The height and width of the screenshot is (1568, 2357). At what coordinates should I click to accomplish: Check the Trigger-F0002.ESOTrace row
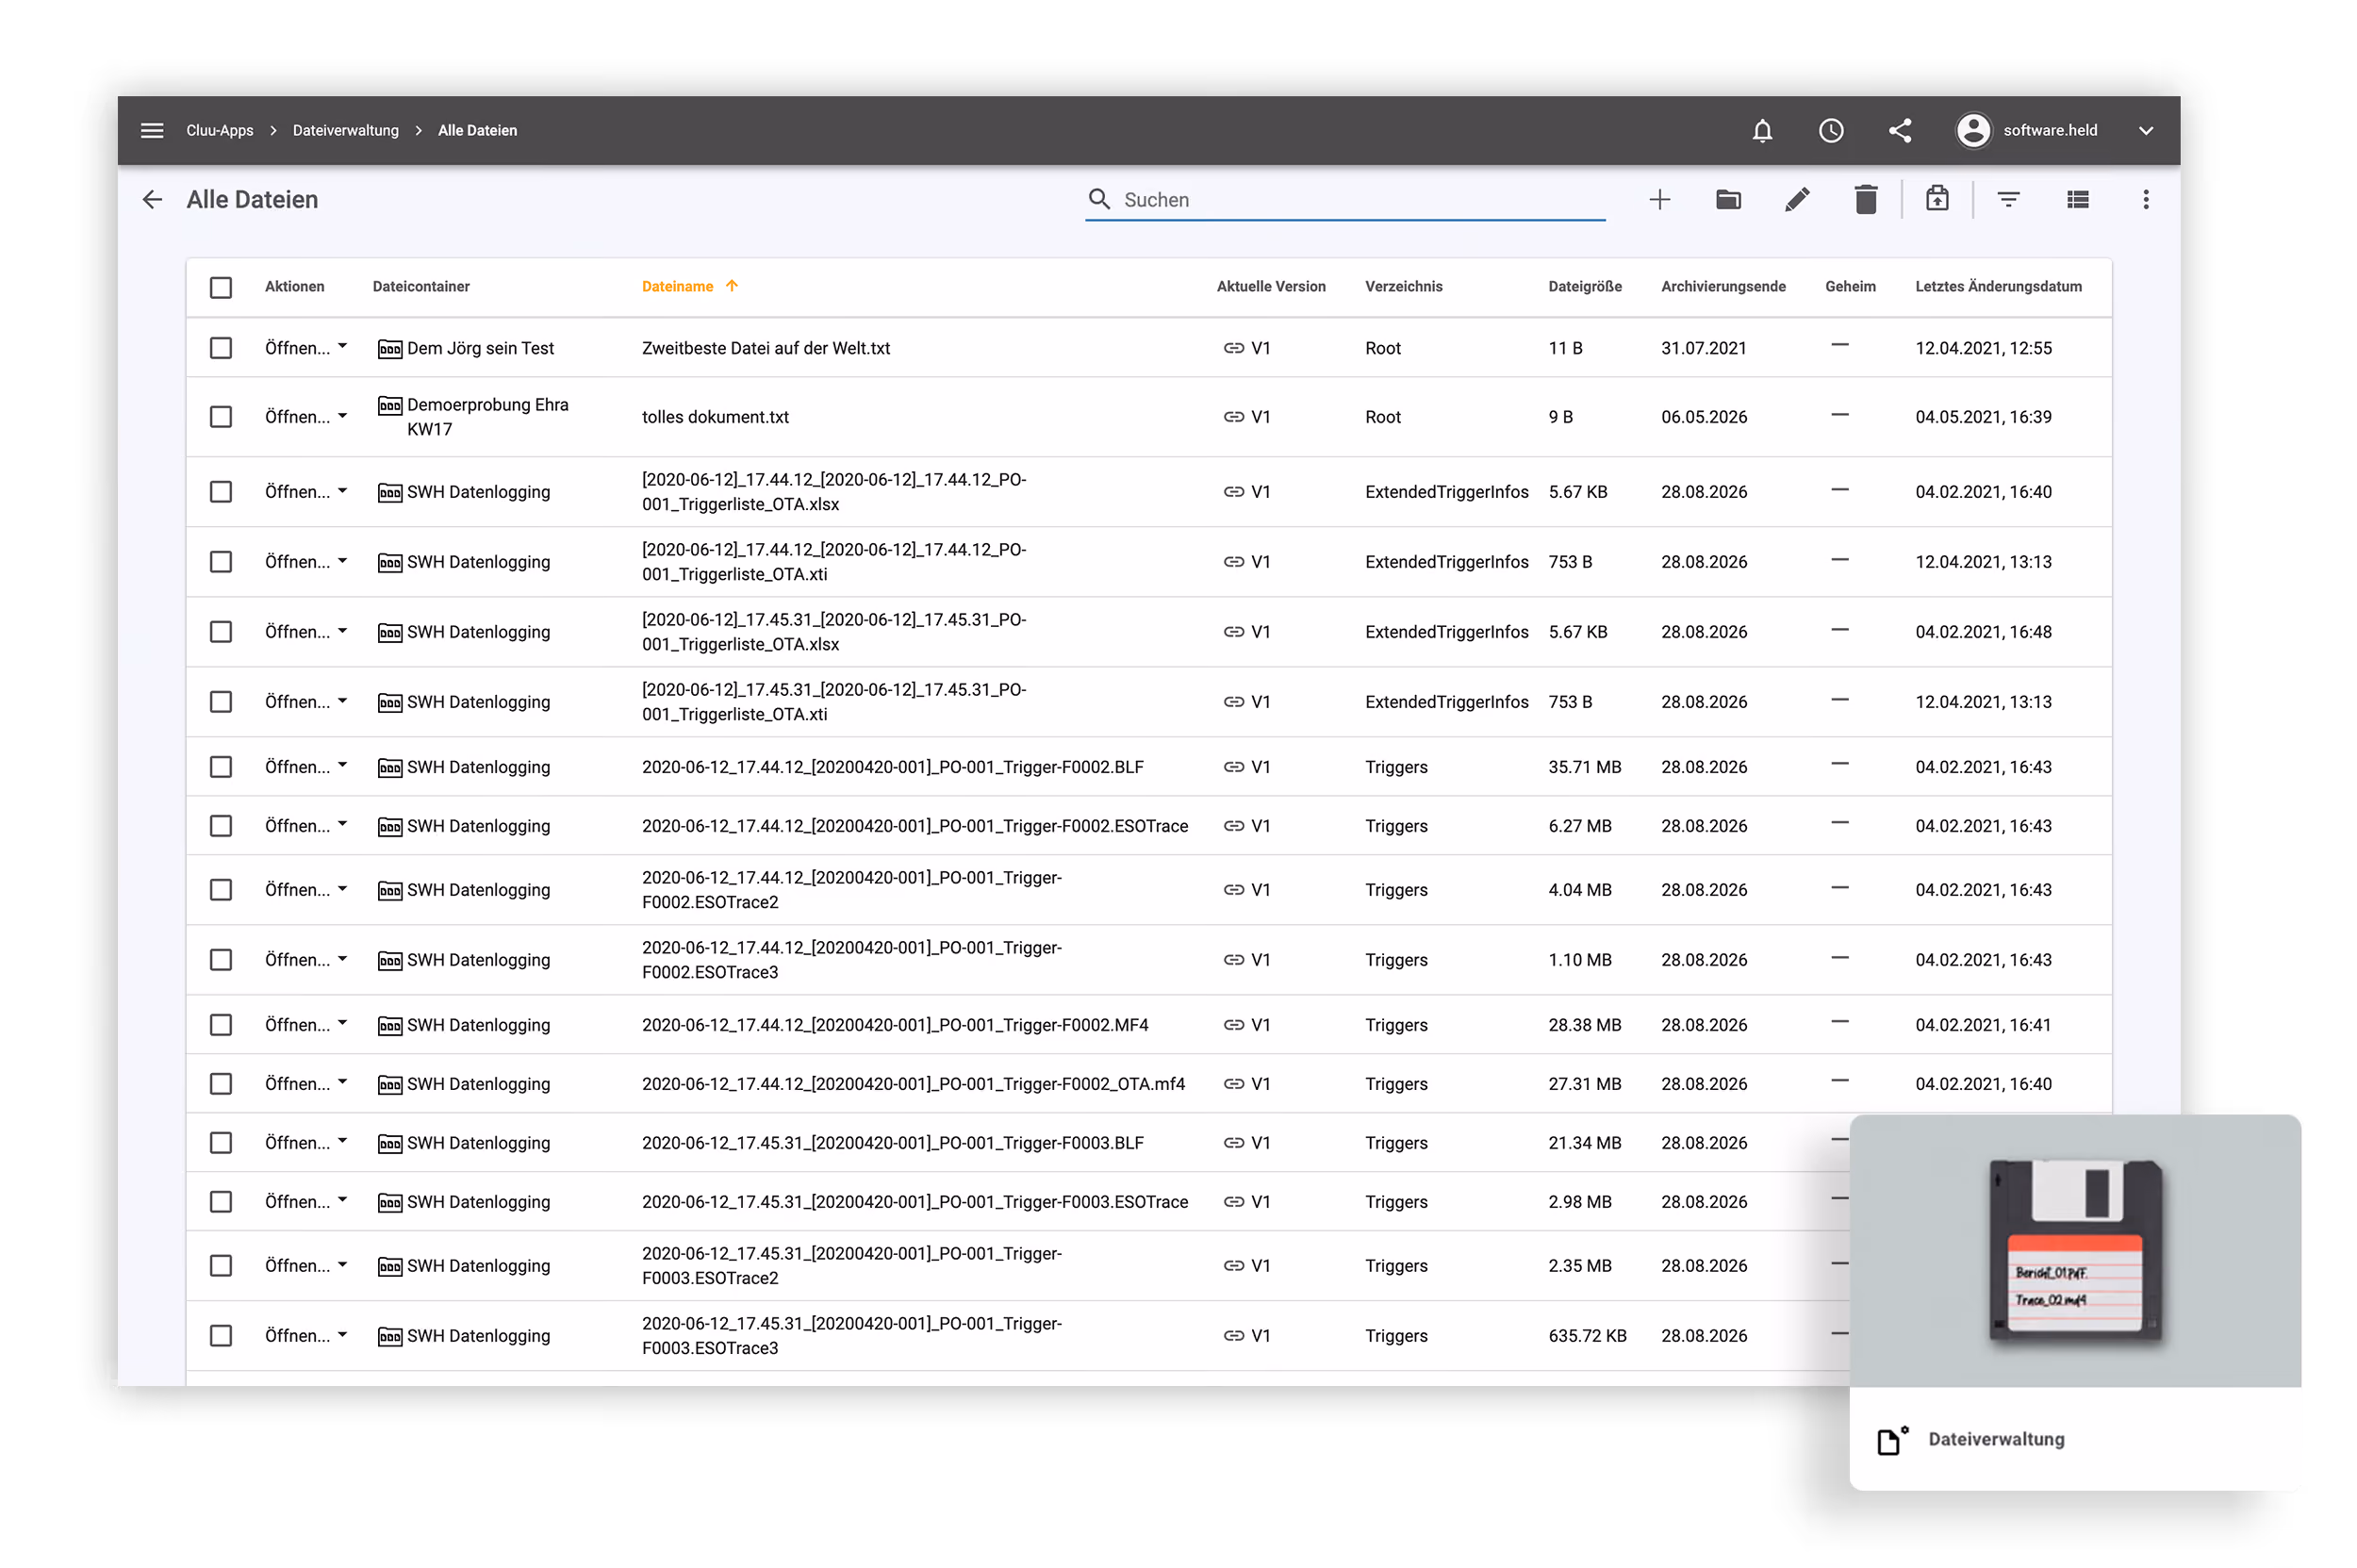click(x=221, y=826)
